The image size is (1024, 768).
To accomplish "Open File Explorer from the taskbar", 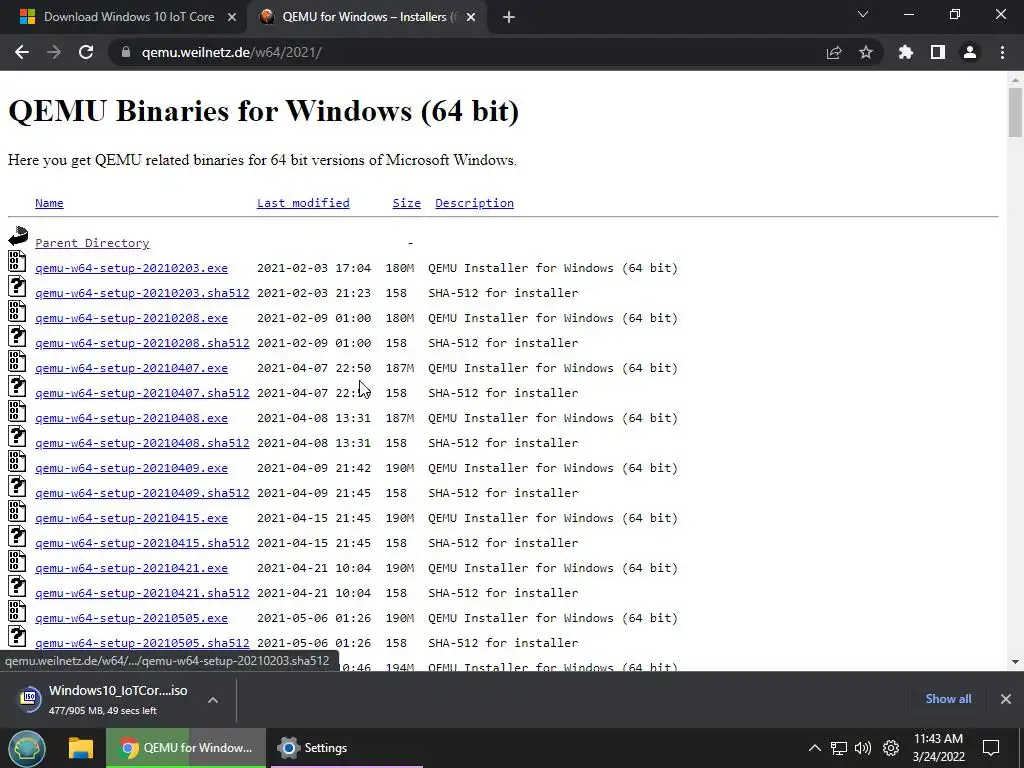I will coord(81,748).
